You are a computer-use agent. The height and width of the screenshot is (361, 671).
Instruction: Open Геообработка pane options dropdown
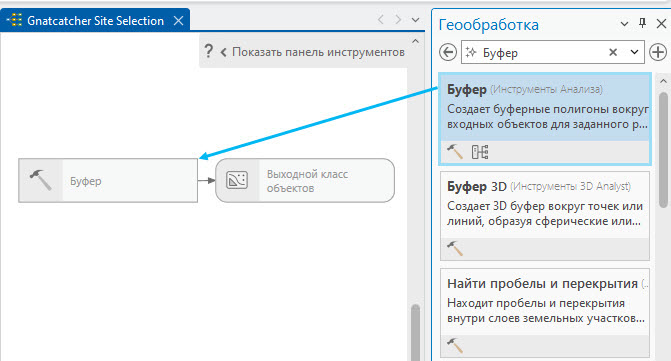point(624,24)
